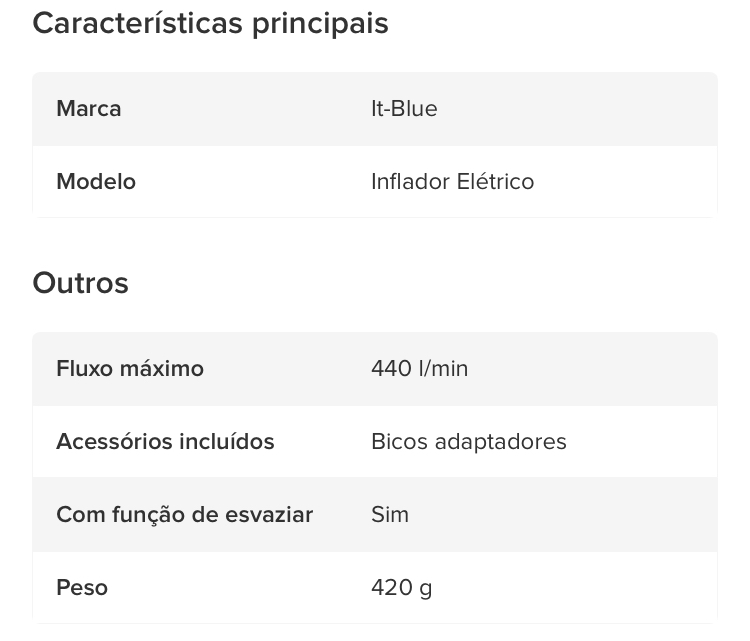The image size is (750, 641).
Task: Select the 'Outros' section heading
Action: (x=80, y=283)
